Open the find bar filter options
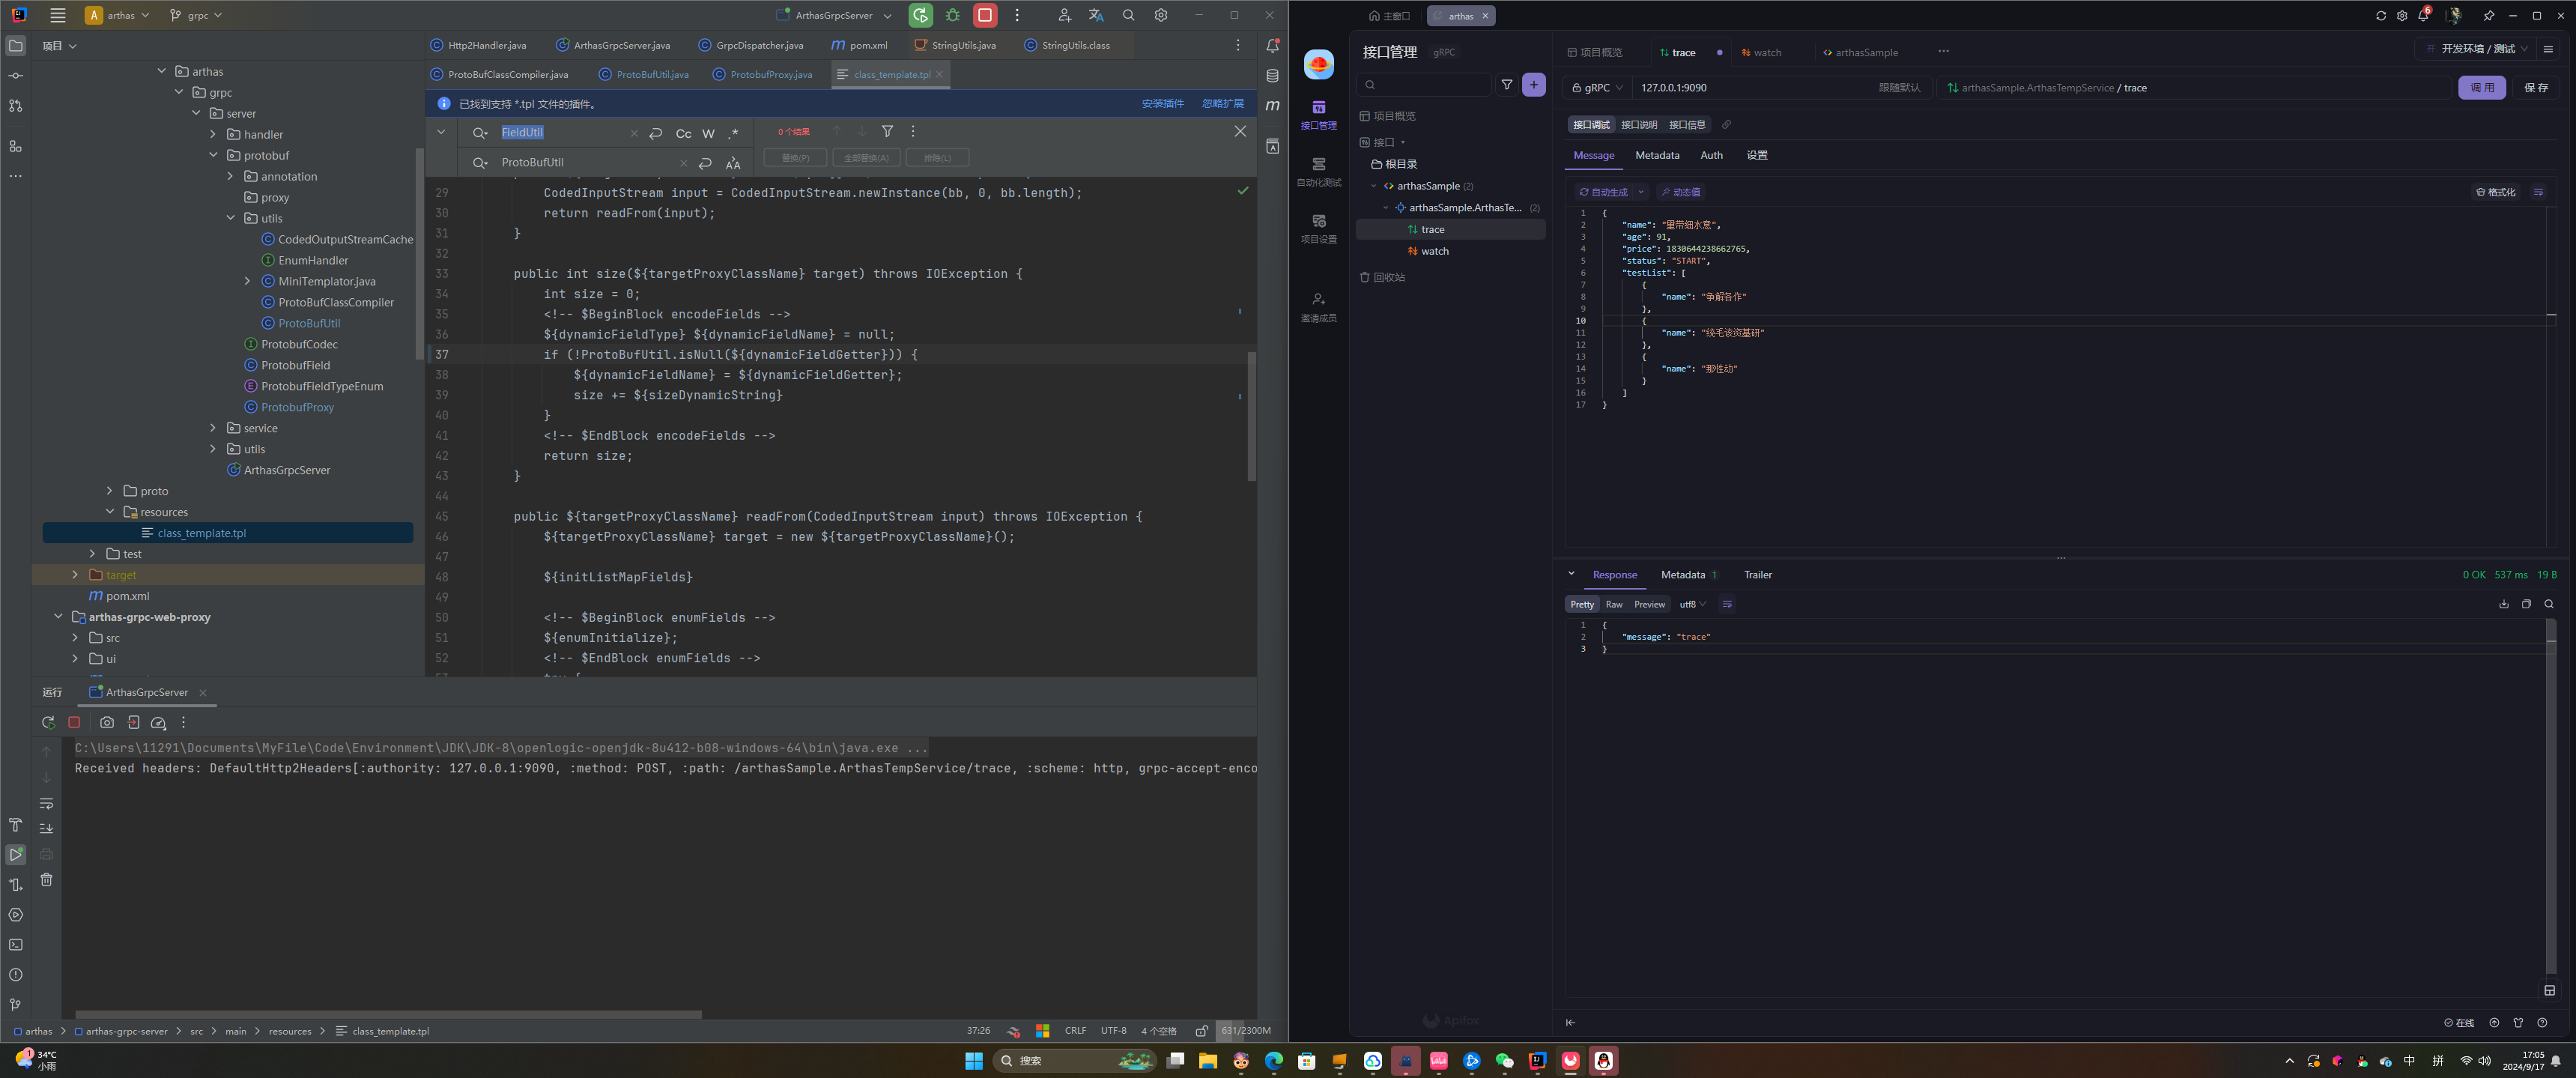Viewport: 2576px width, 1078px height. point(887,131)
